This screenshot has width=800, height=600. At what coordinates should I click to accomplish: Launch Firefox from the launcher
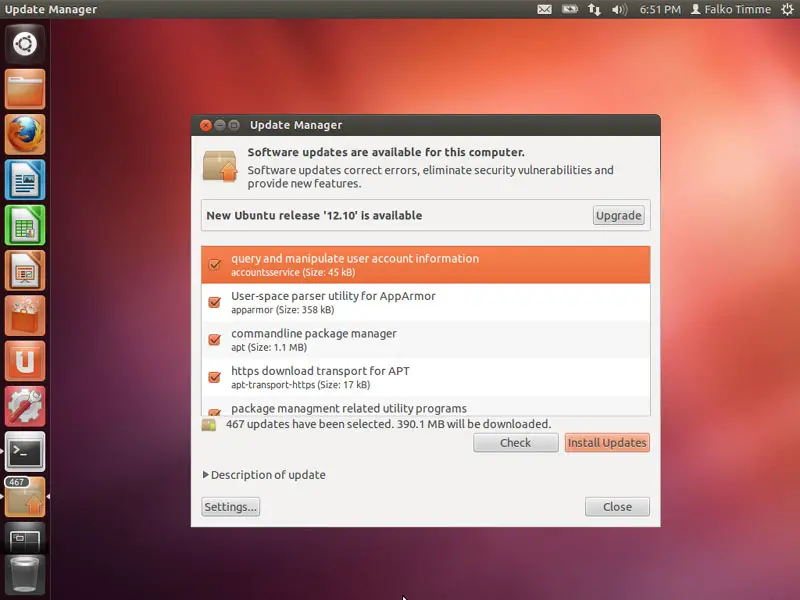24,134
